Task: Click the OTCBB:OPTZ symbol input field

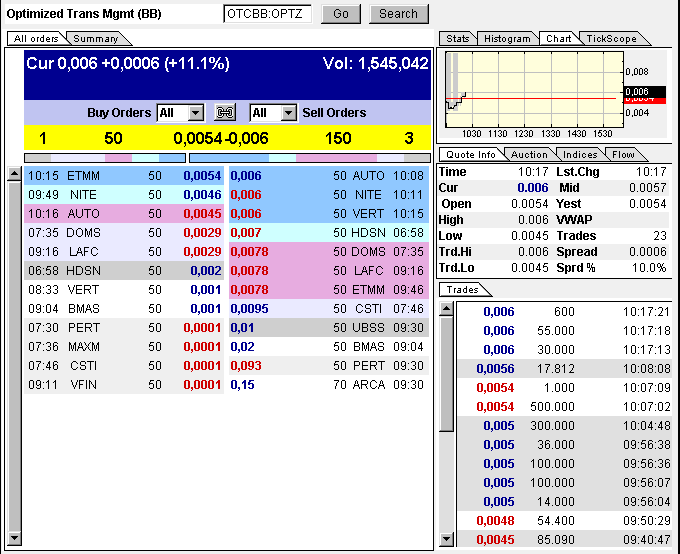Action: (x=267, y=14)
